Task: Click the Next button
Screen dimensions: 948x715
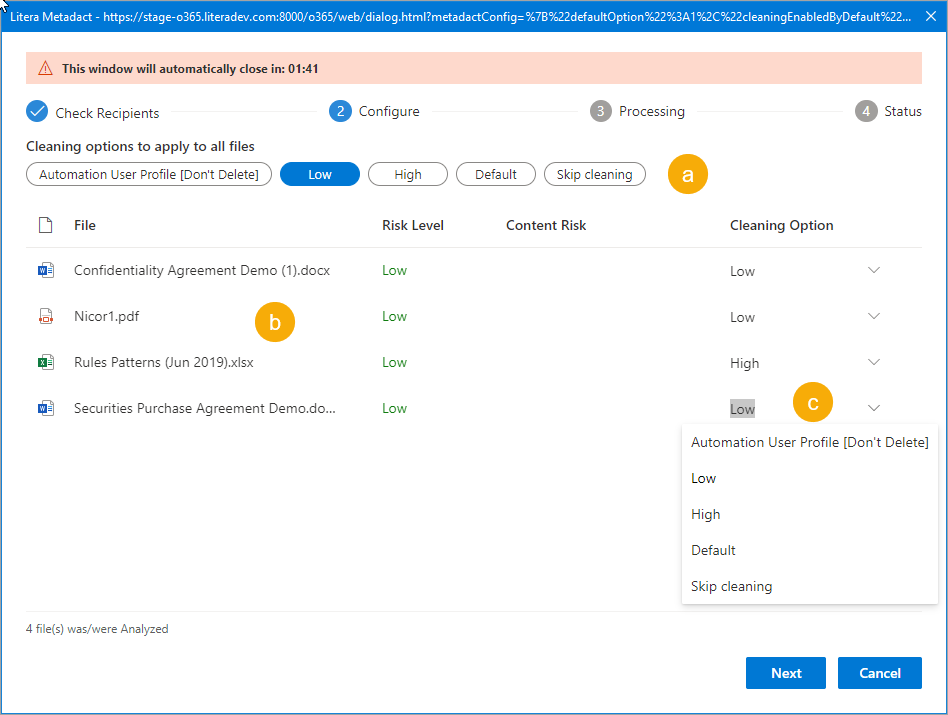Action: (x=786, y=673)
